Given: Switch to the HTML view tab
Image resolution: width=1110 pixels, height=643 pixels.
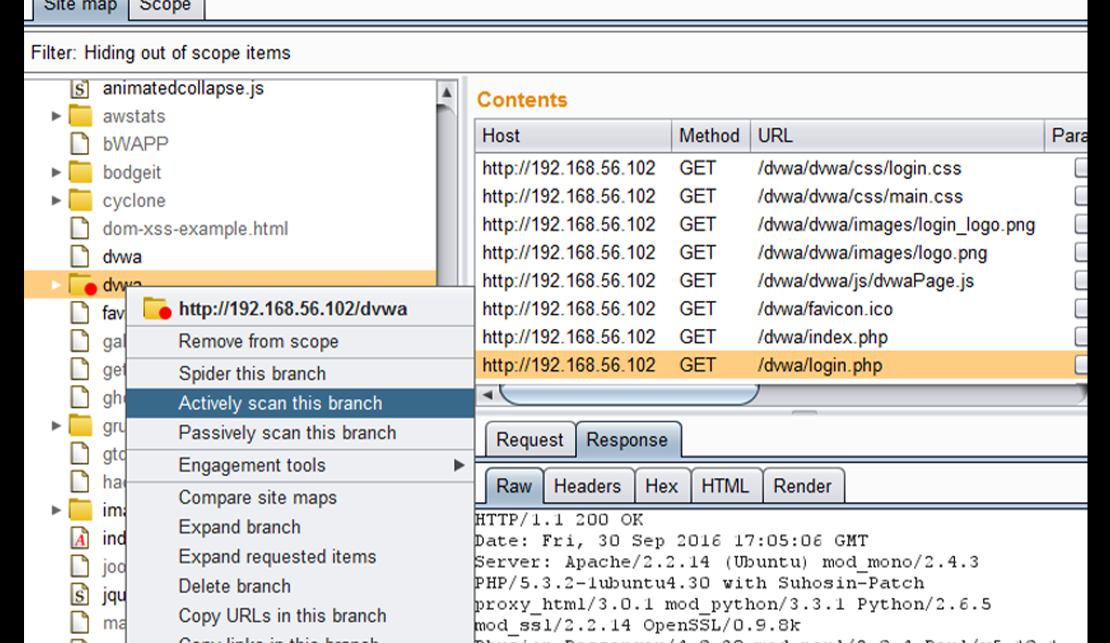Looking at the screenshot, I should tap(726, 486).
